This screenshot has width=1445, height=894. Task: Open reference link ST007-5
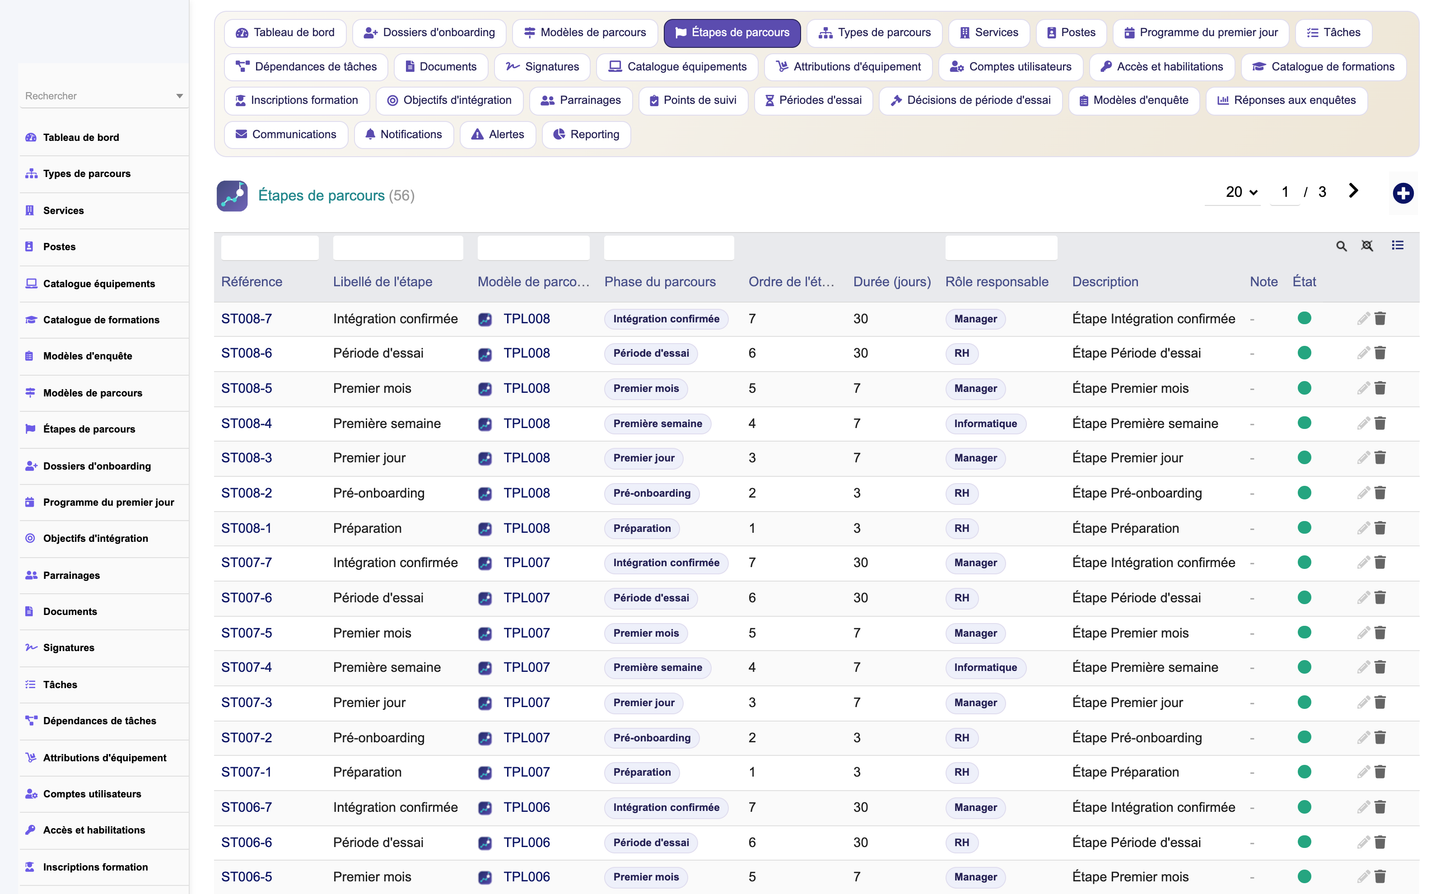pos(246,633)
